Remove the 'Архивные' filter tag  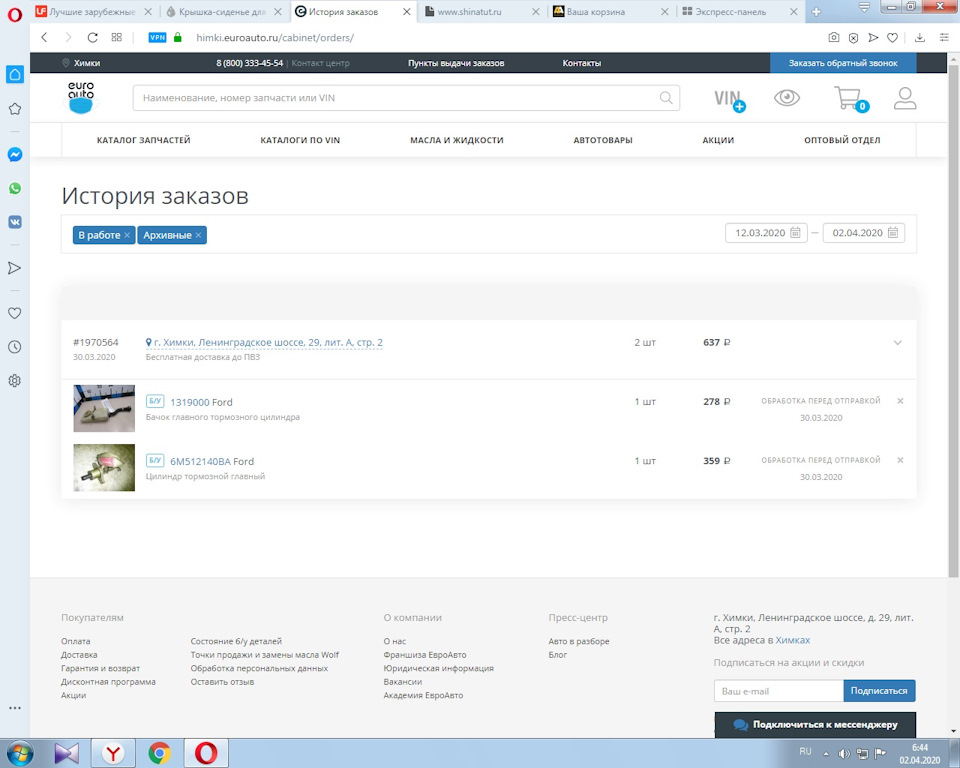pyautogui.click(x=198, y=235)
